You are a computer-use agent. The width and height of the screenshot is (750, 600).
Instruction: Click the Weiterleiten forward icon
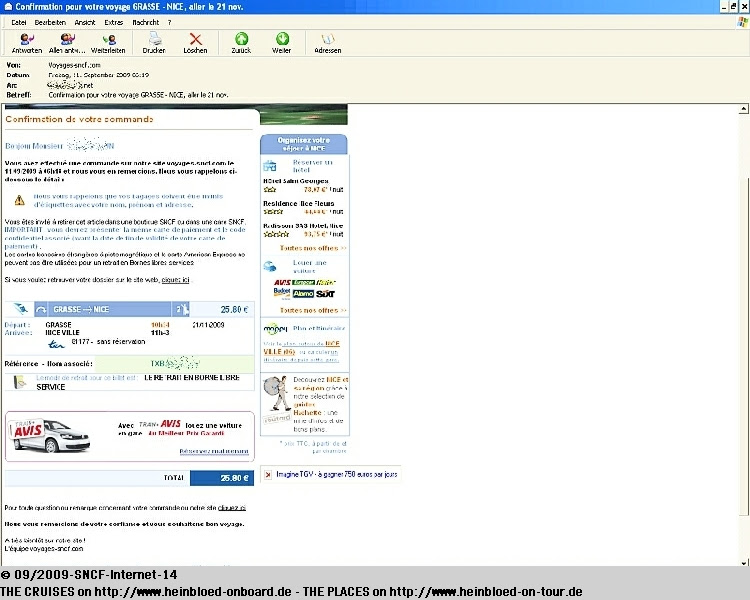pos(109,39)
